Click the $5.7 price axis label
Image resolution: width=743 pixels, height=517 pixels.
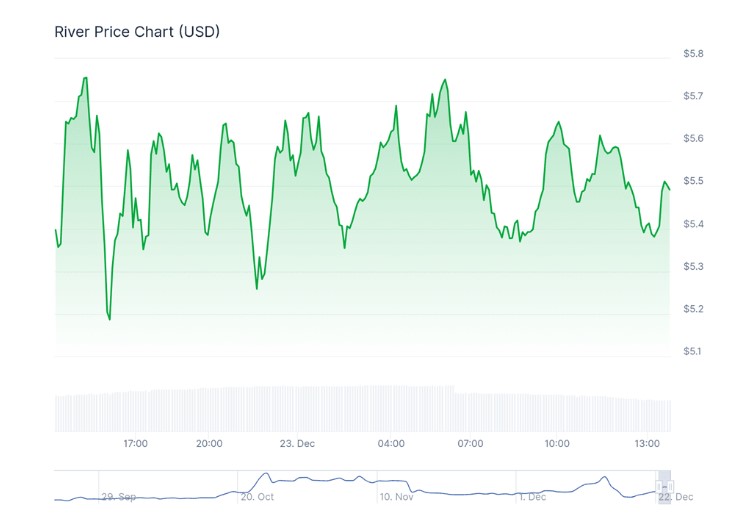(x=692, y=96)
